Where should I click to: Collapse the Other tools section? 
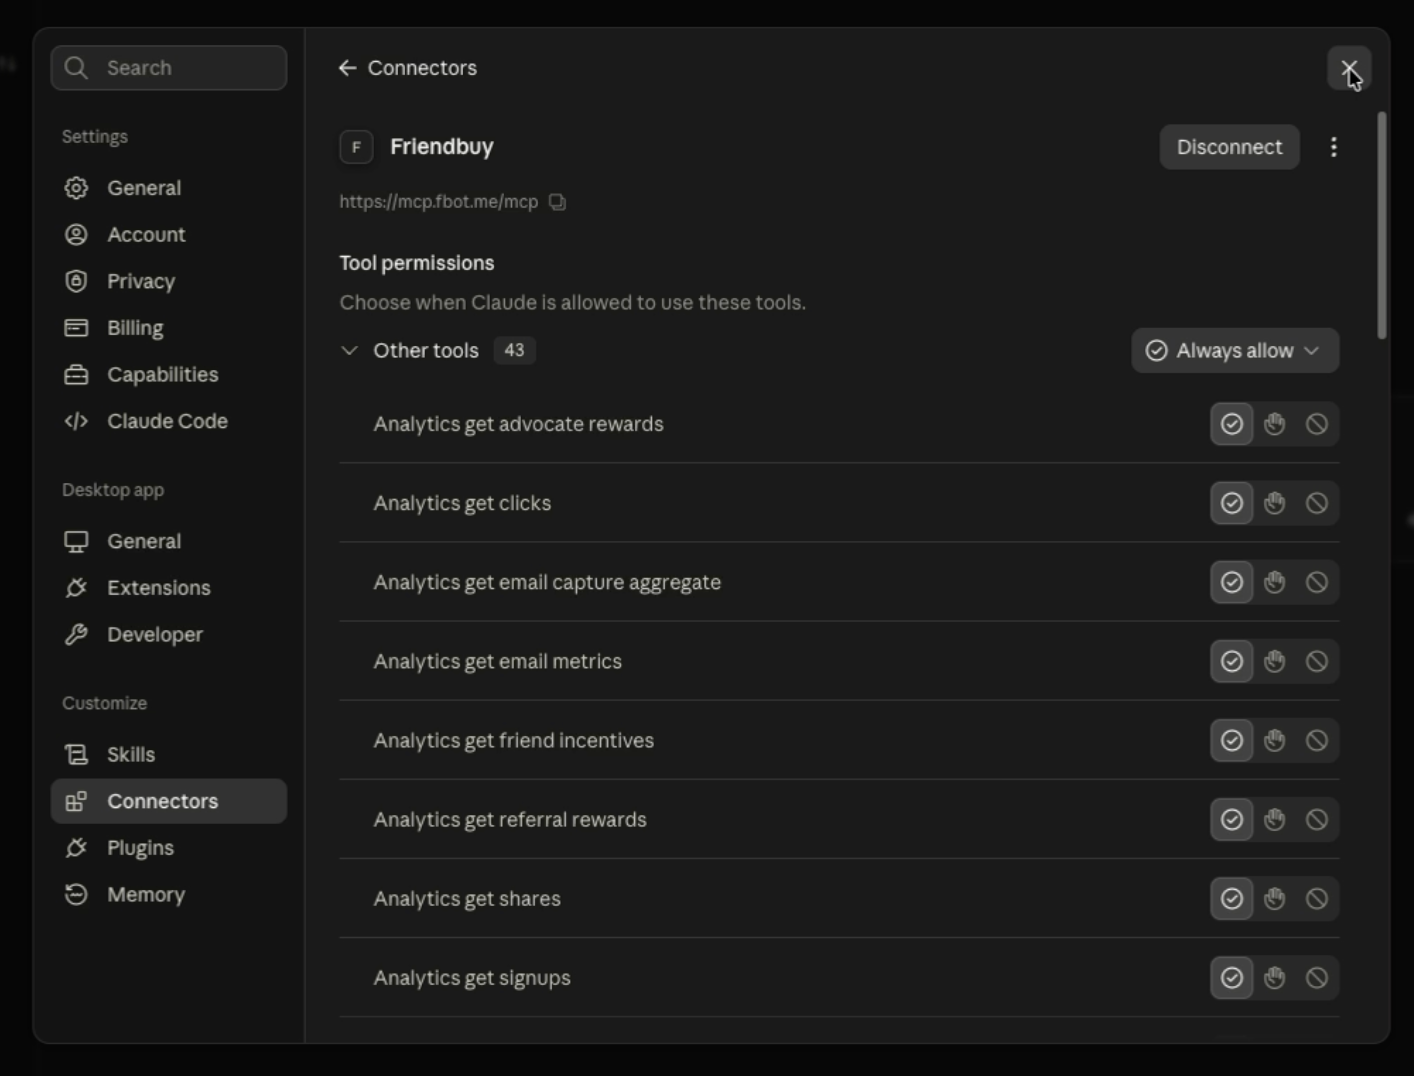(349, 351)
